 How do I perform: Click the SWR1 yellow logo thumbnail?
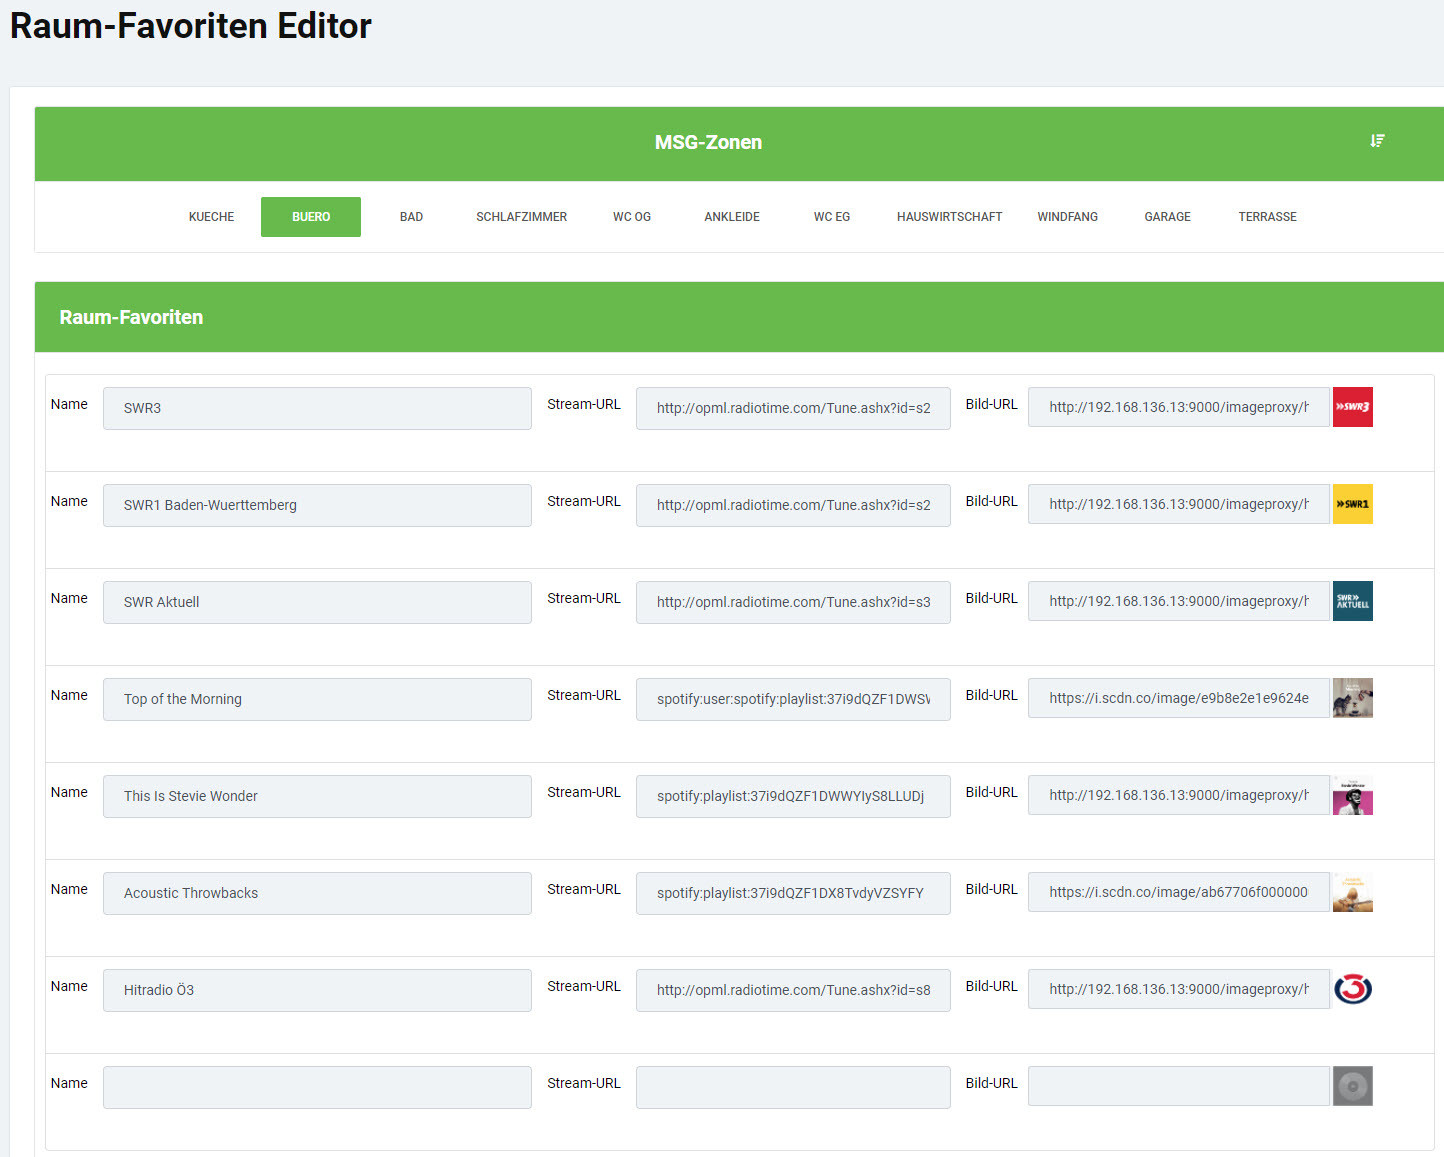1353,504
